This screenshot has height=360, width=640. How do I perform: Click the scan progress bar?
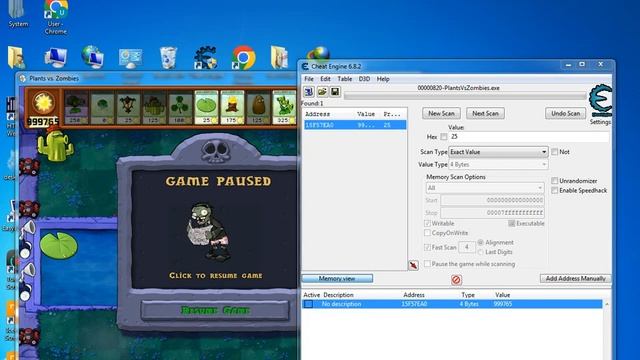point(465,96)
